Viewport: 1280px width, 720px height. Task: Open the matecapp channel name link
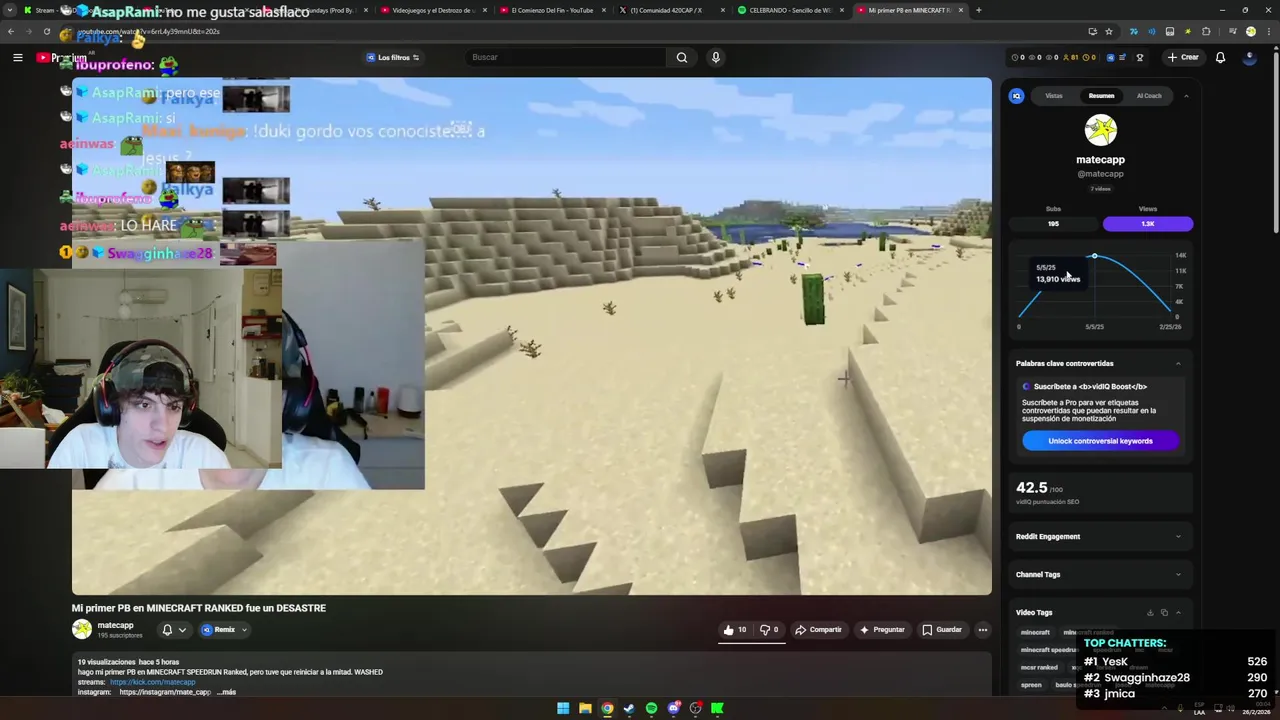(115, 625)
